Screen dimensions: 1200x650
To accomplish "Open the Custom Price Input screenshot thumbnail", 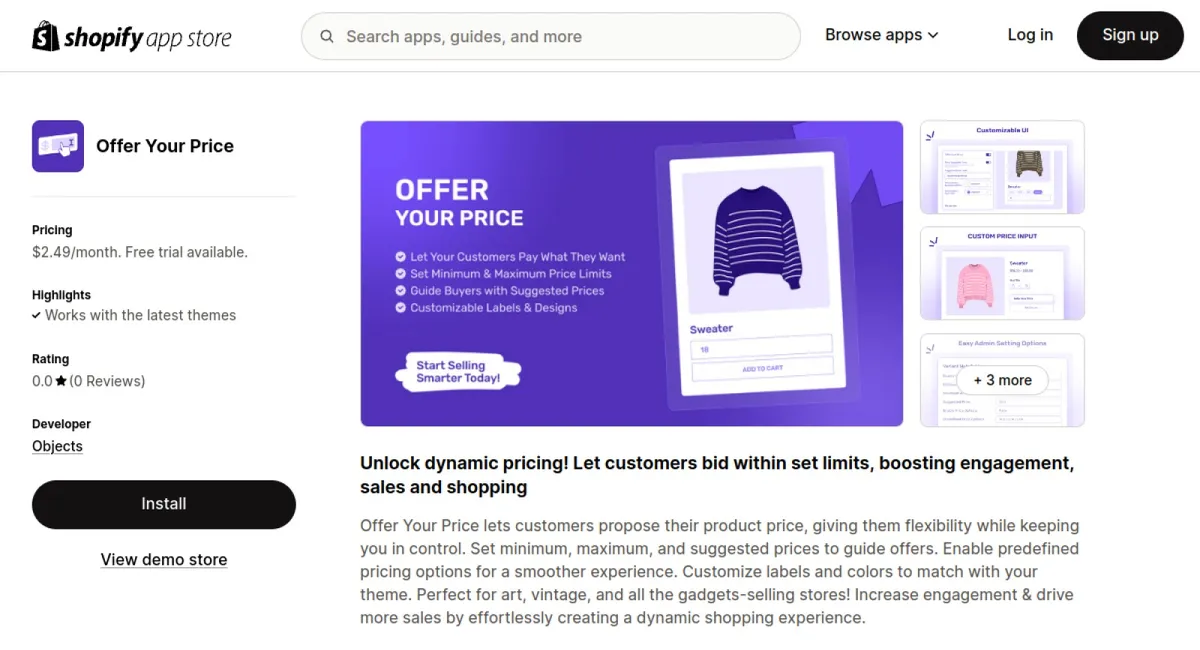I will [x=1002, y=272].
